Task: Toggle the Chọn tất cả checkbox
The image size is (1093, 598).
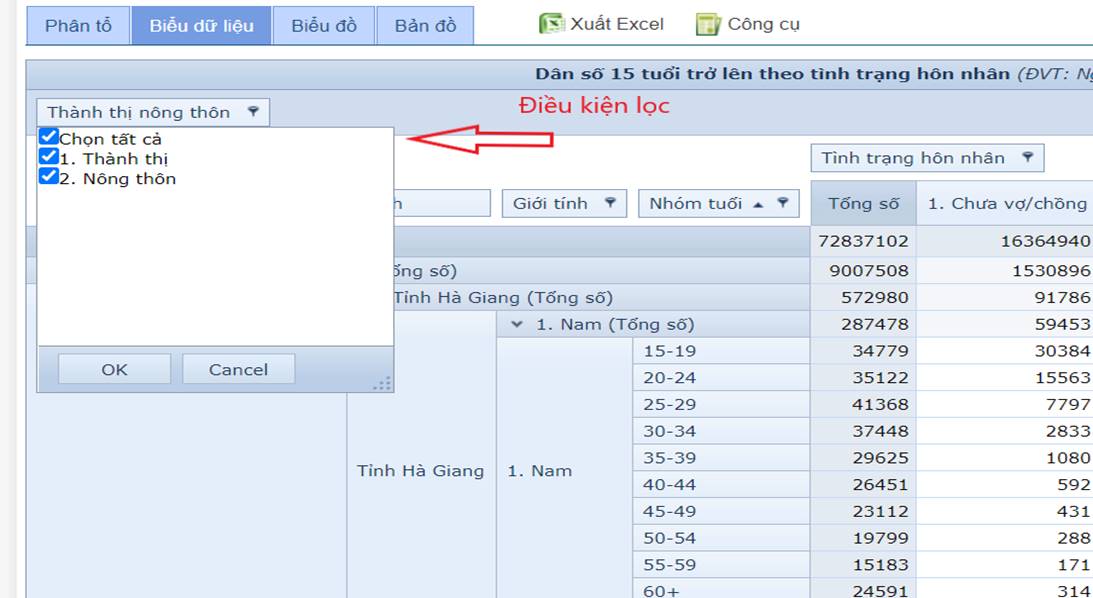Action: 48,137
